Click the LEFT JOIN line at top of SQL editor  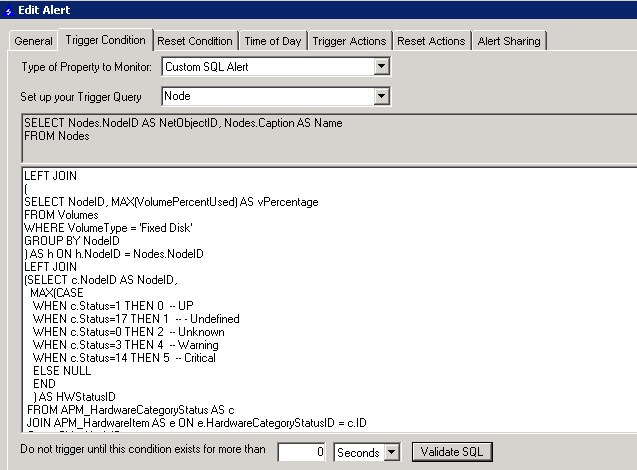(x=50, y=176)
